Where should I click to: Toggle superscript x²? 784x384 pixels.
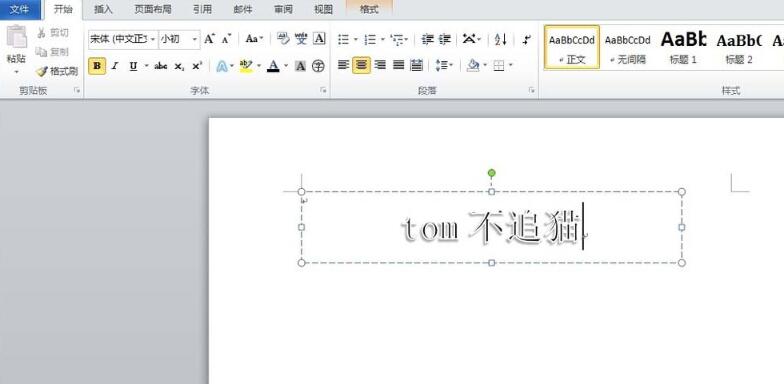pyautogui.click(x=196, y=66)
